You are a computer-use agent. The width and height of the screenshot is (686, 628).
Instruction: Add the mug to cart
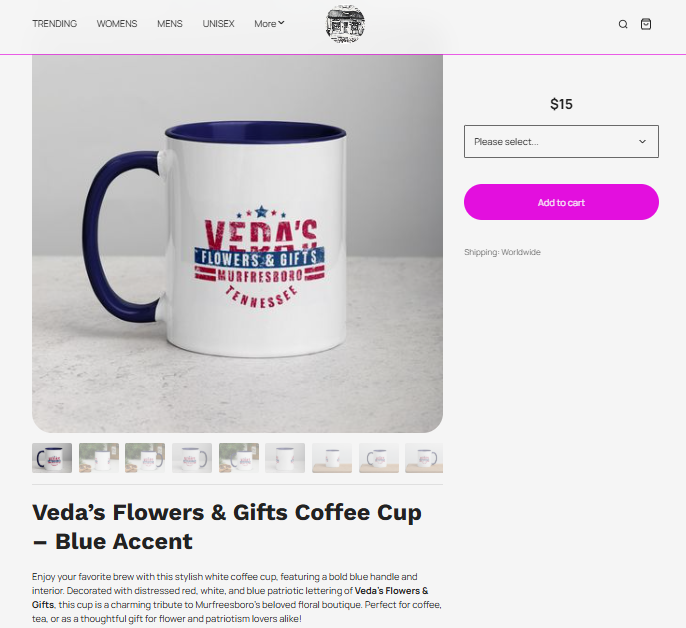[x=561, y=202]
